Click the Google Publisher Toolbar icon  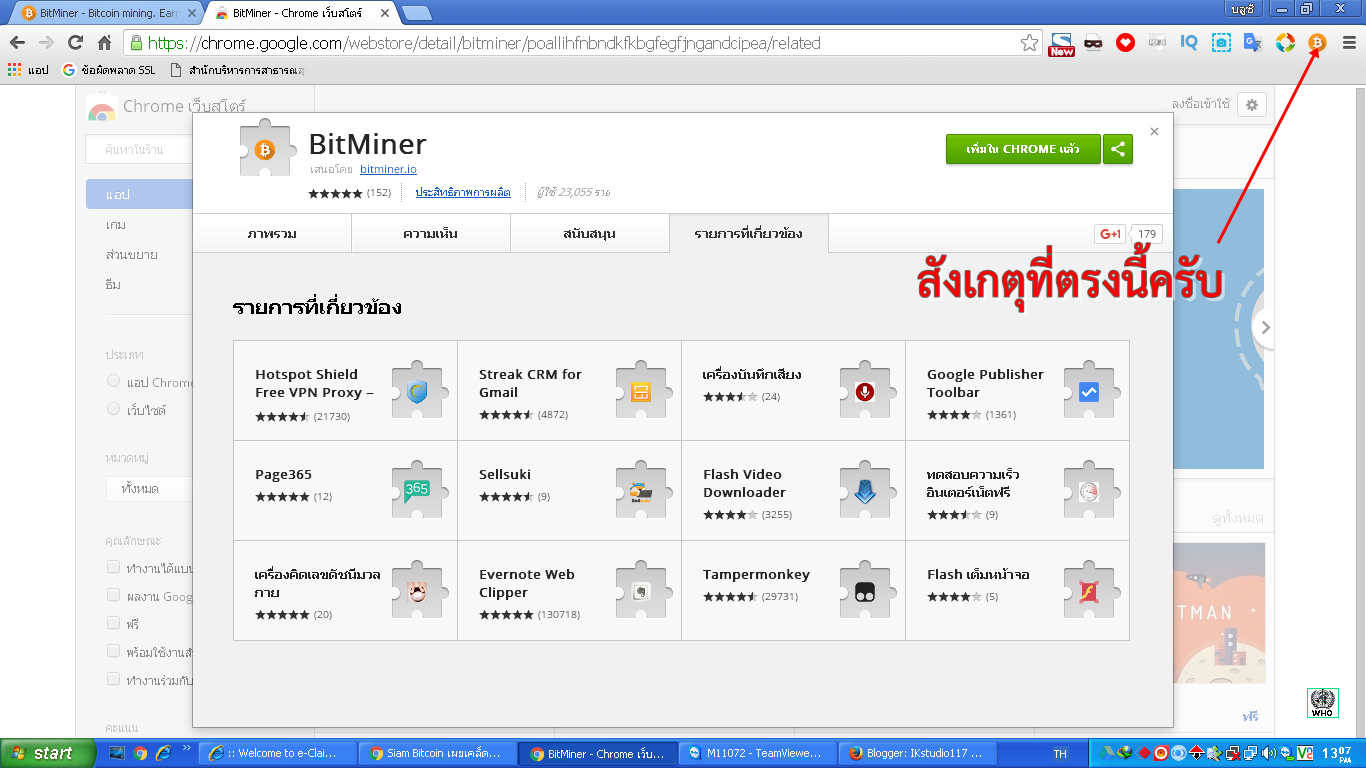[1089, 391]
